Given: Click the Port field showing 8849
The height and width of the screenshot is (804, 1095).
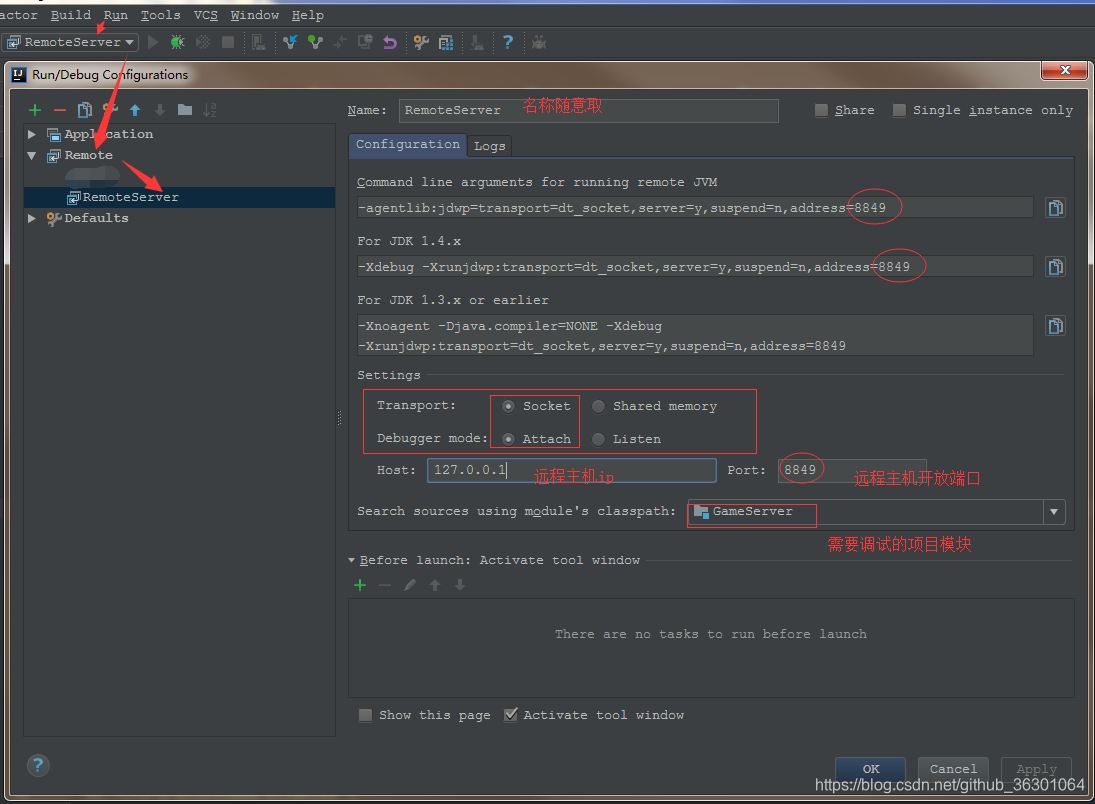Looking at the screenshot, I should pos(852,470).
